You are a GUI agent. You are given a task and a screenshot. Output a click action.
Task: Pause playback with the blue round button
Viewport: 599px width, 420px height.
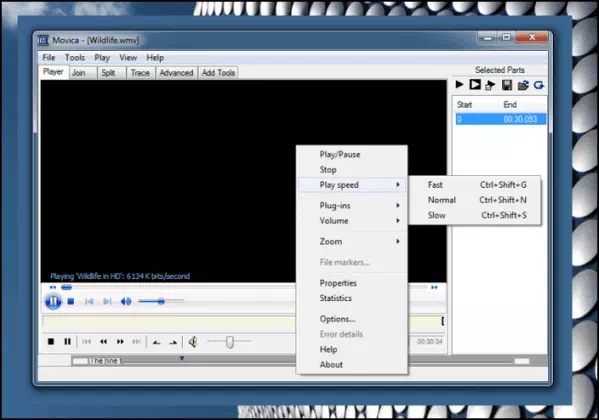coord(53,302)
